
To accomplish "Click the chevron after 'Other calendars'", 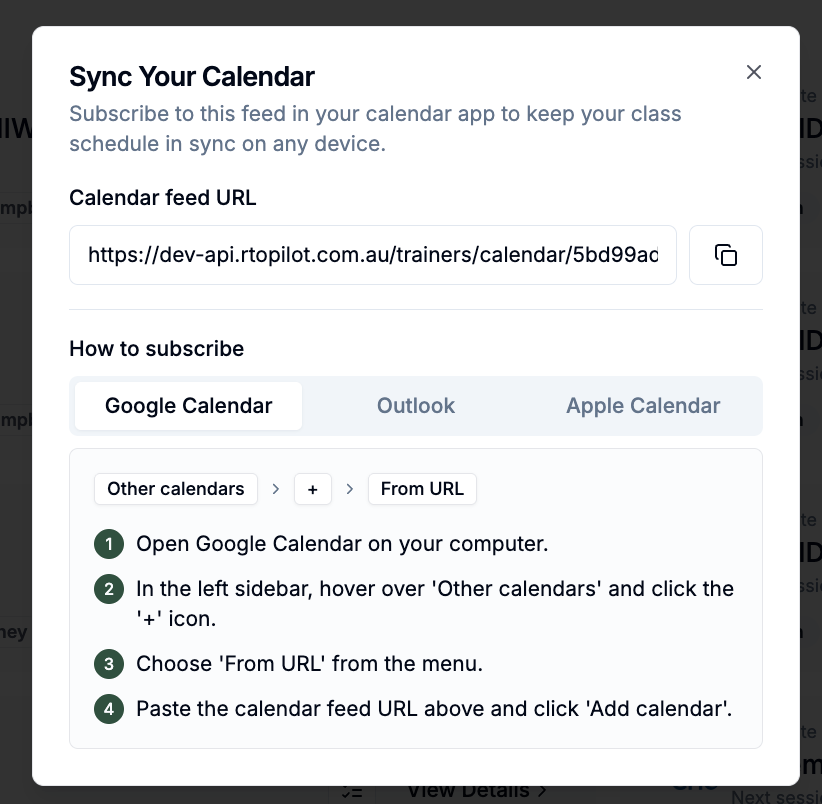I will [276, 489].
